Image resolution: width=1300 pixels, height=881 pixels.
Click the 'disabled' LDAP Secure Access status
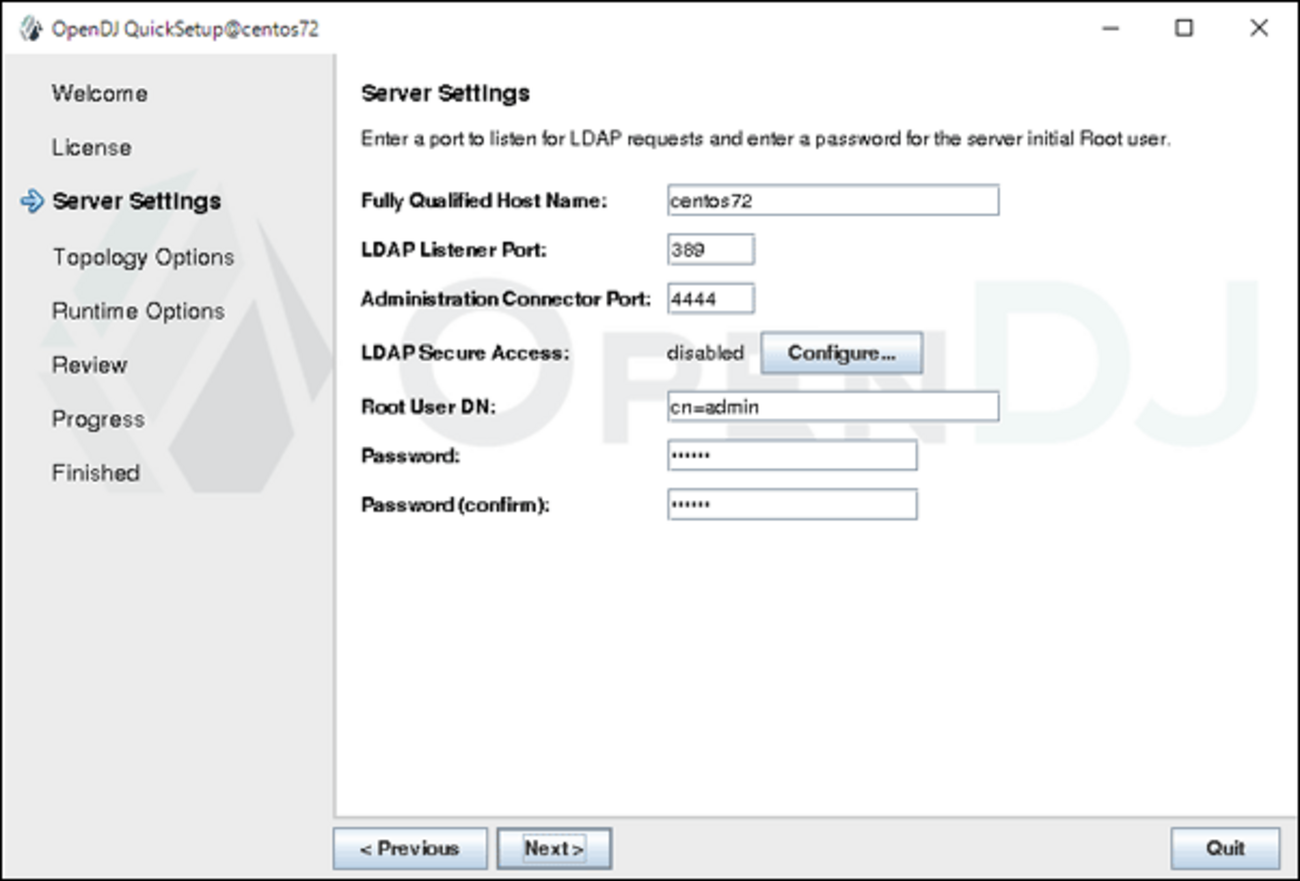pos(705,353)
